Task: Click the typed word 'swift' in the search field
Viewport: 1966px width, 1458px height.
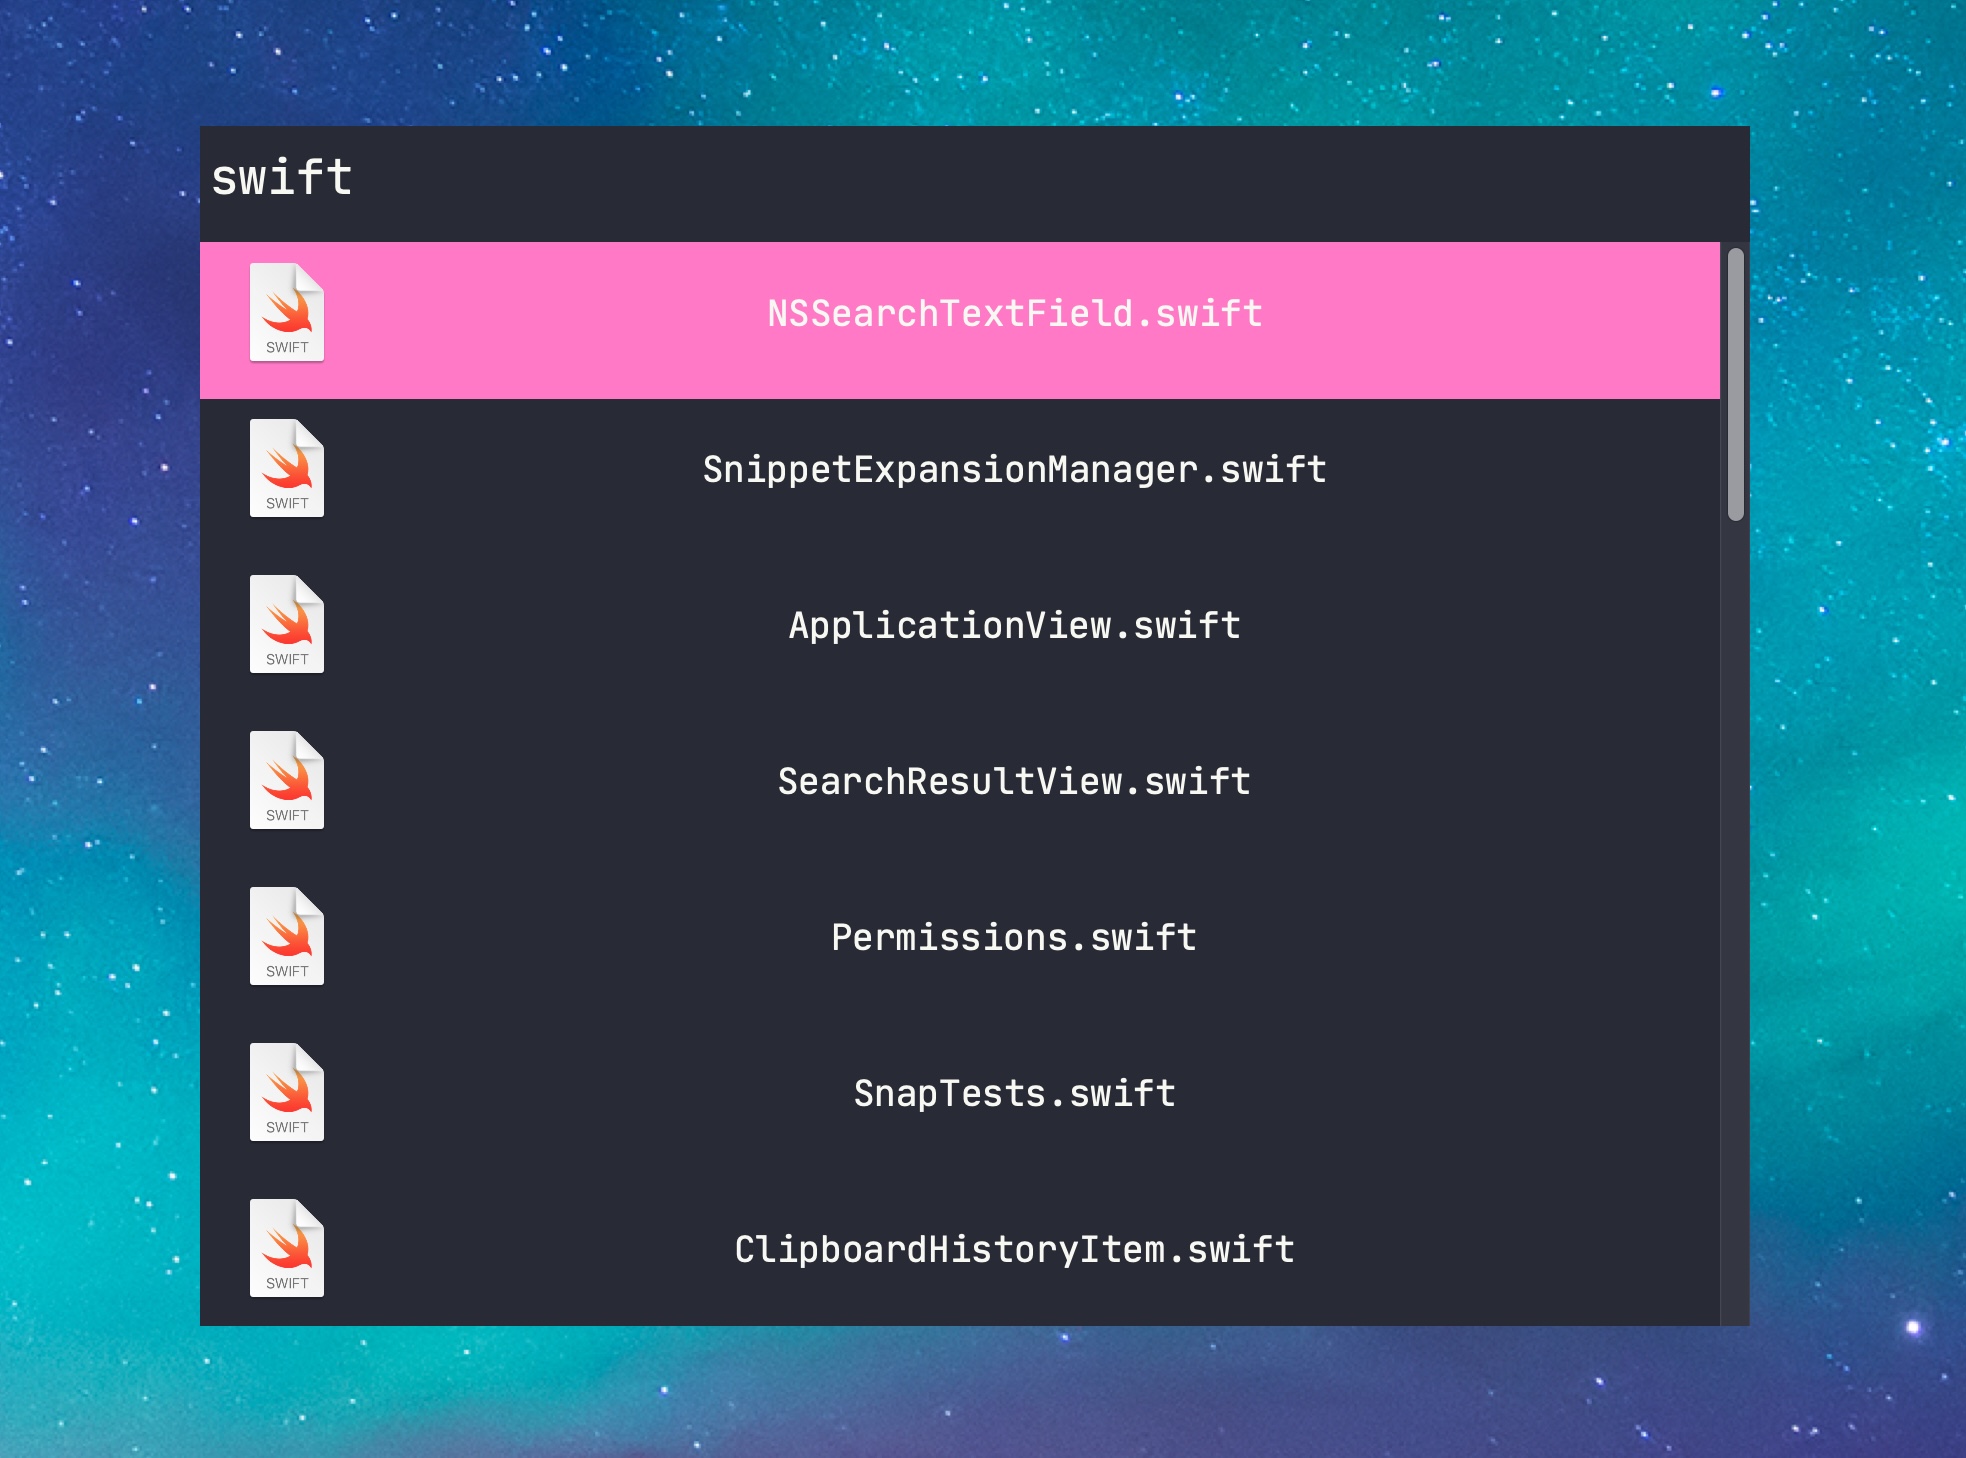Action: point(282,179)
